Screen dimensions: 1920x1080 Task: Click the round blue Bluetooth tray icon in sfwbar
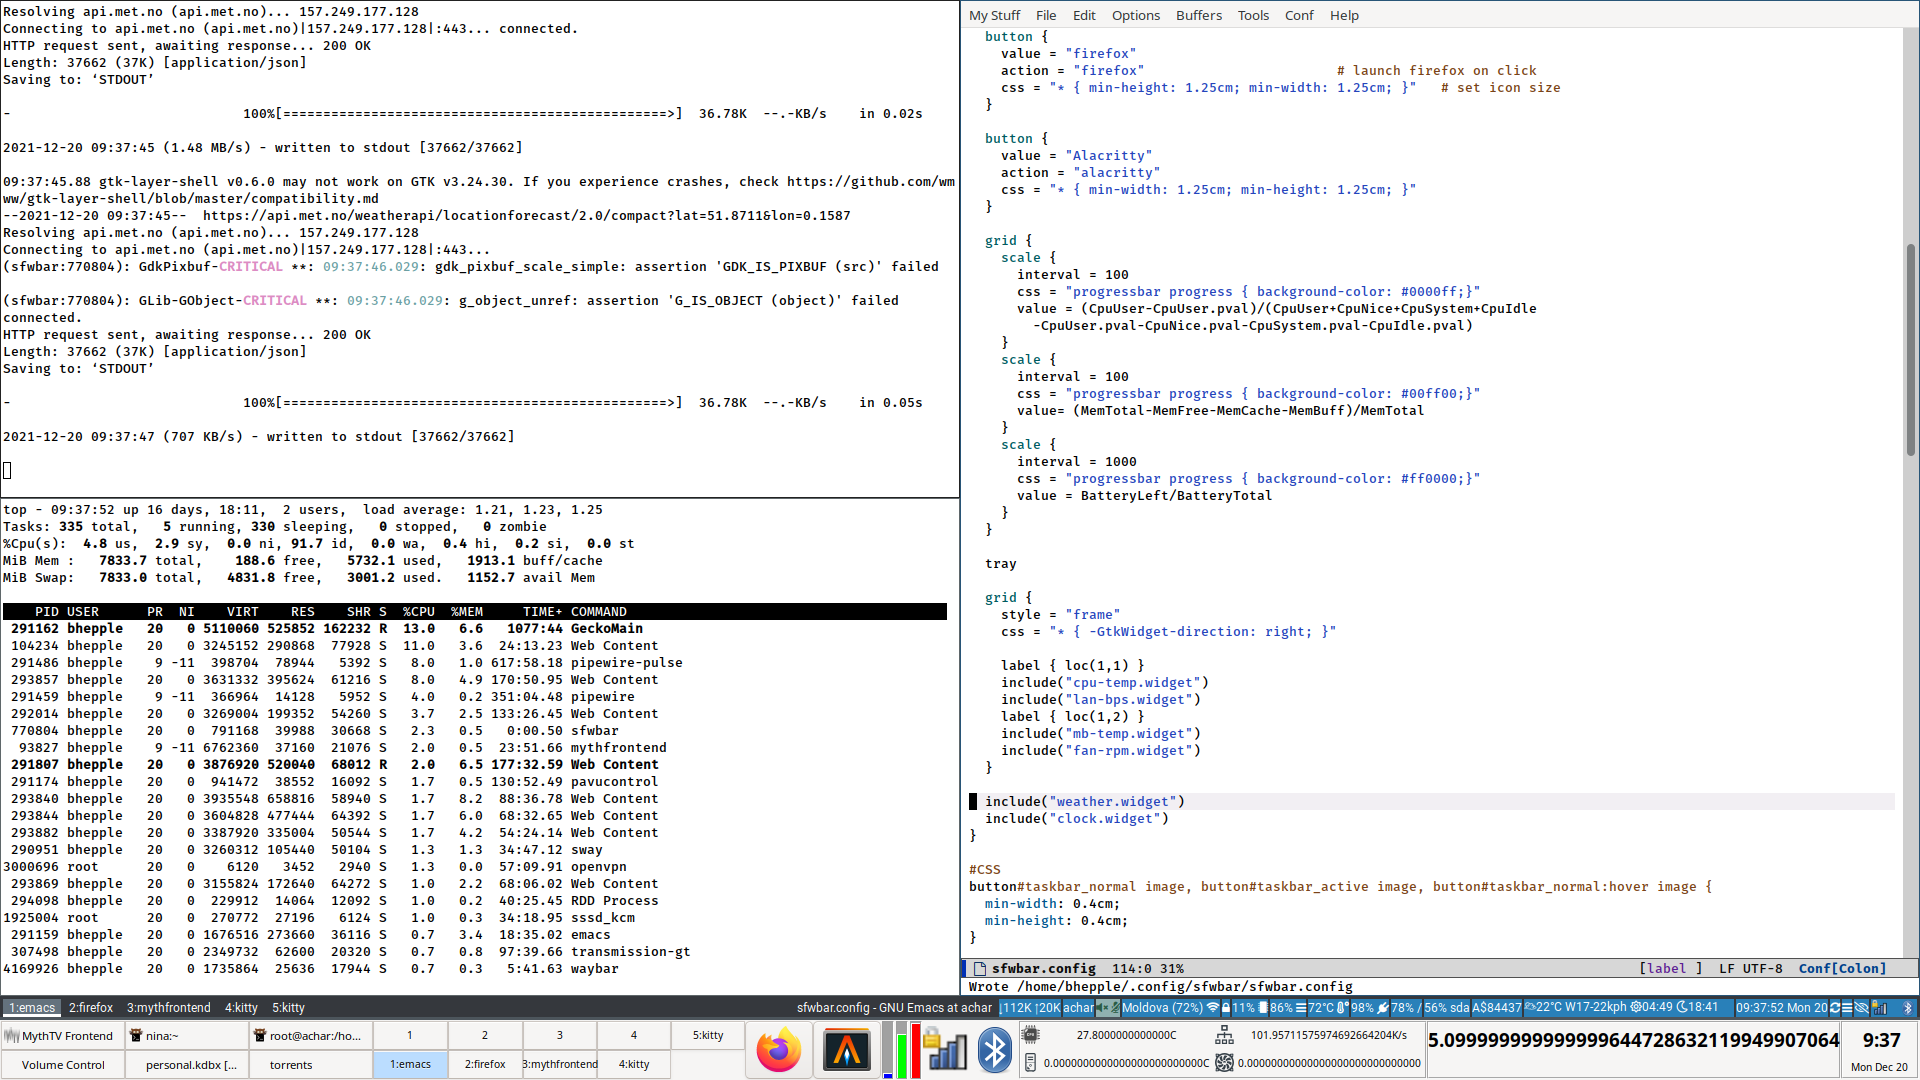pyautogui.click(x=994, y=1050)
